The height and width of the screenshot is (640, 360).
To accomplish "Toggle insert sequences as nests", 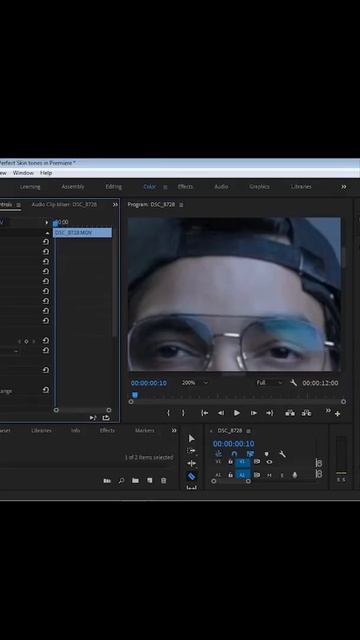I will 218,453.
